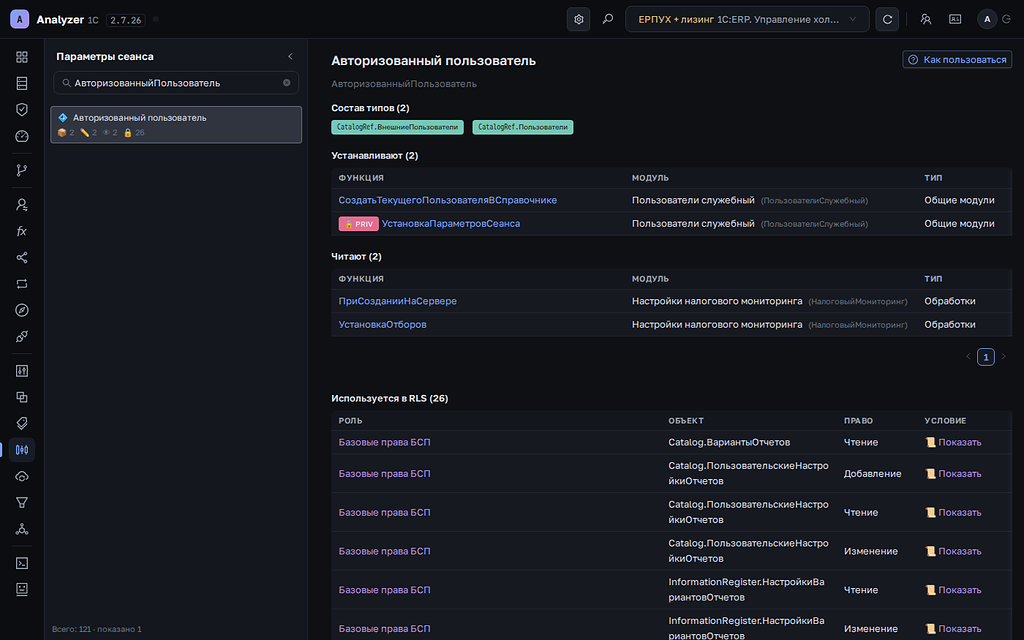Open Базовые права БСП role for Catalog.ВариантыОтчетов
Viewport: 1024px width, 640px height.
[384, 442]
